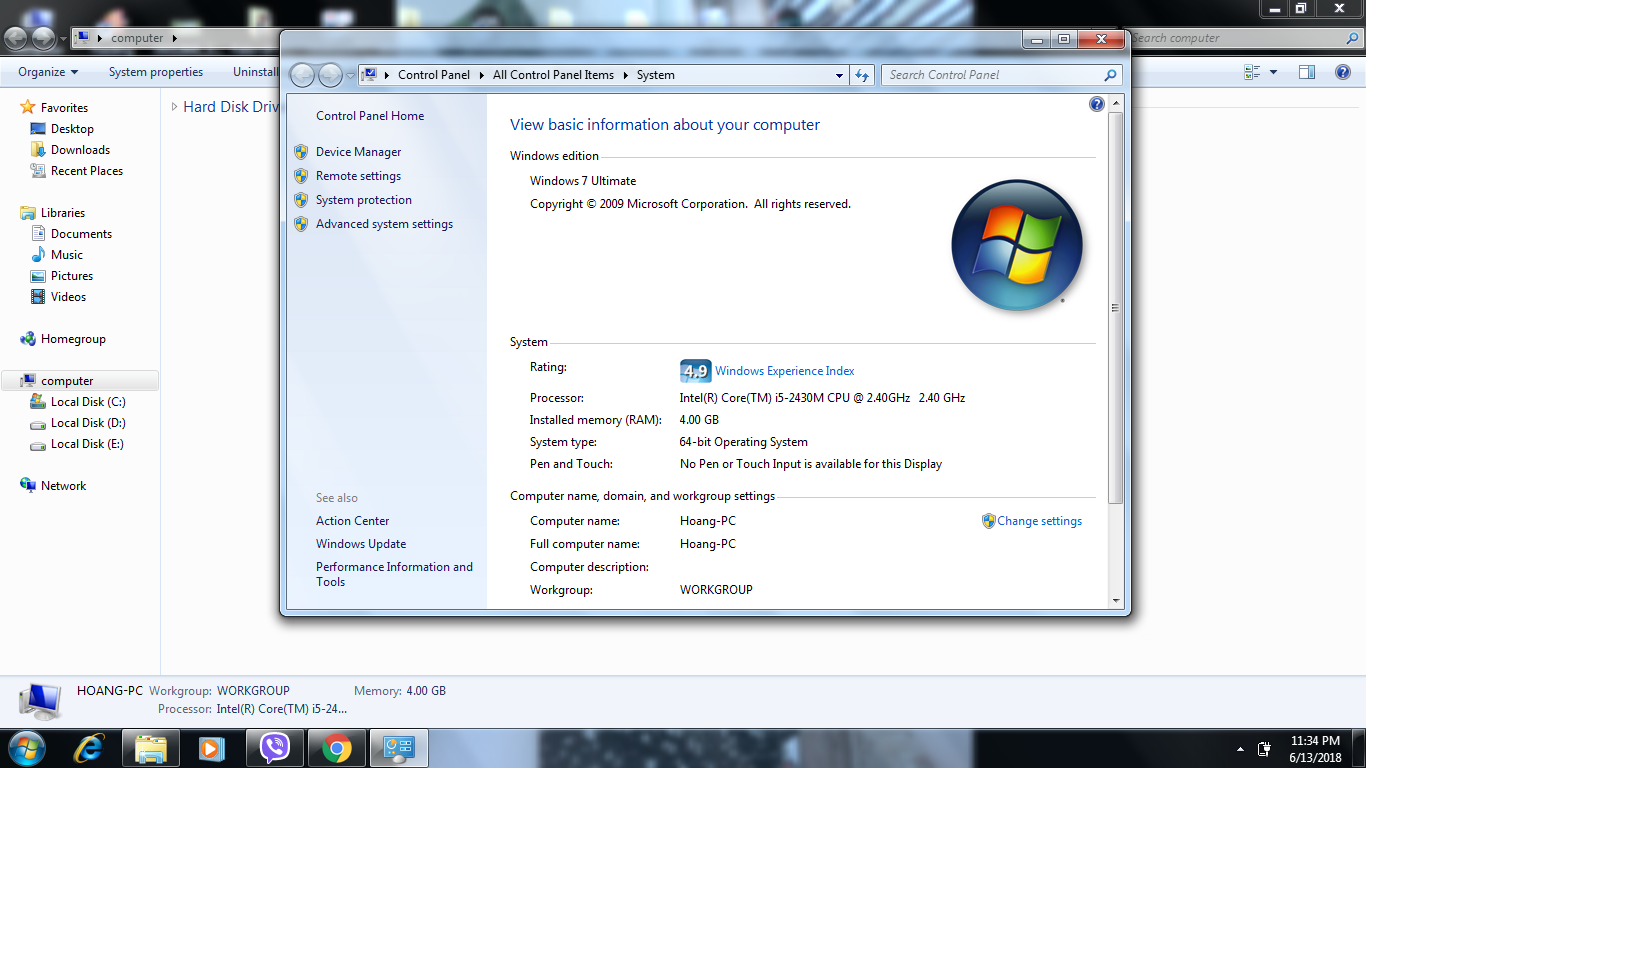Open the Organize dropdown menu

[x=47, y=72]
